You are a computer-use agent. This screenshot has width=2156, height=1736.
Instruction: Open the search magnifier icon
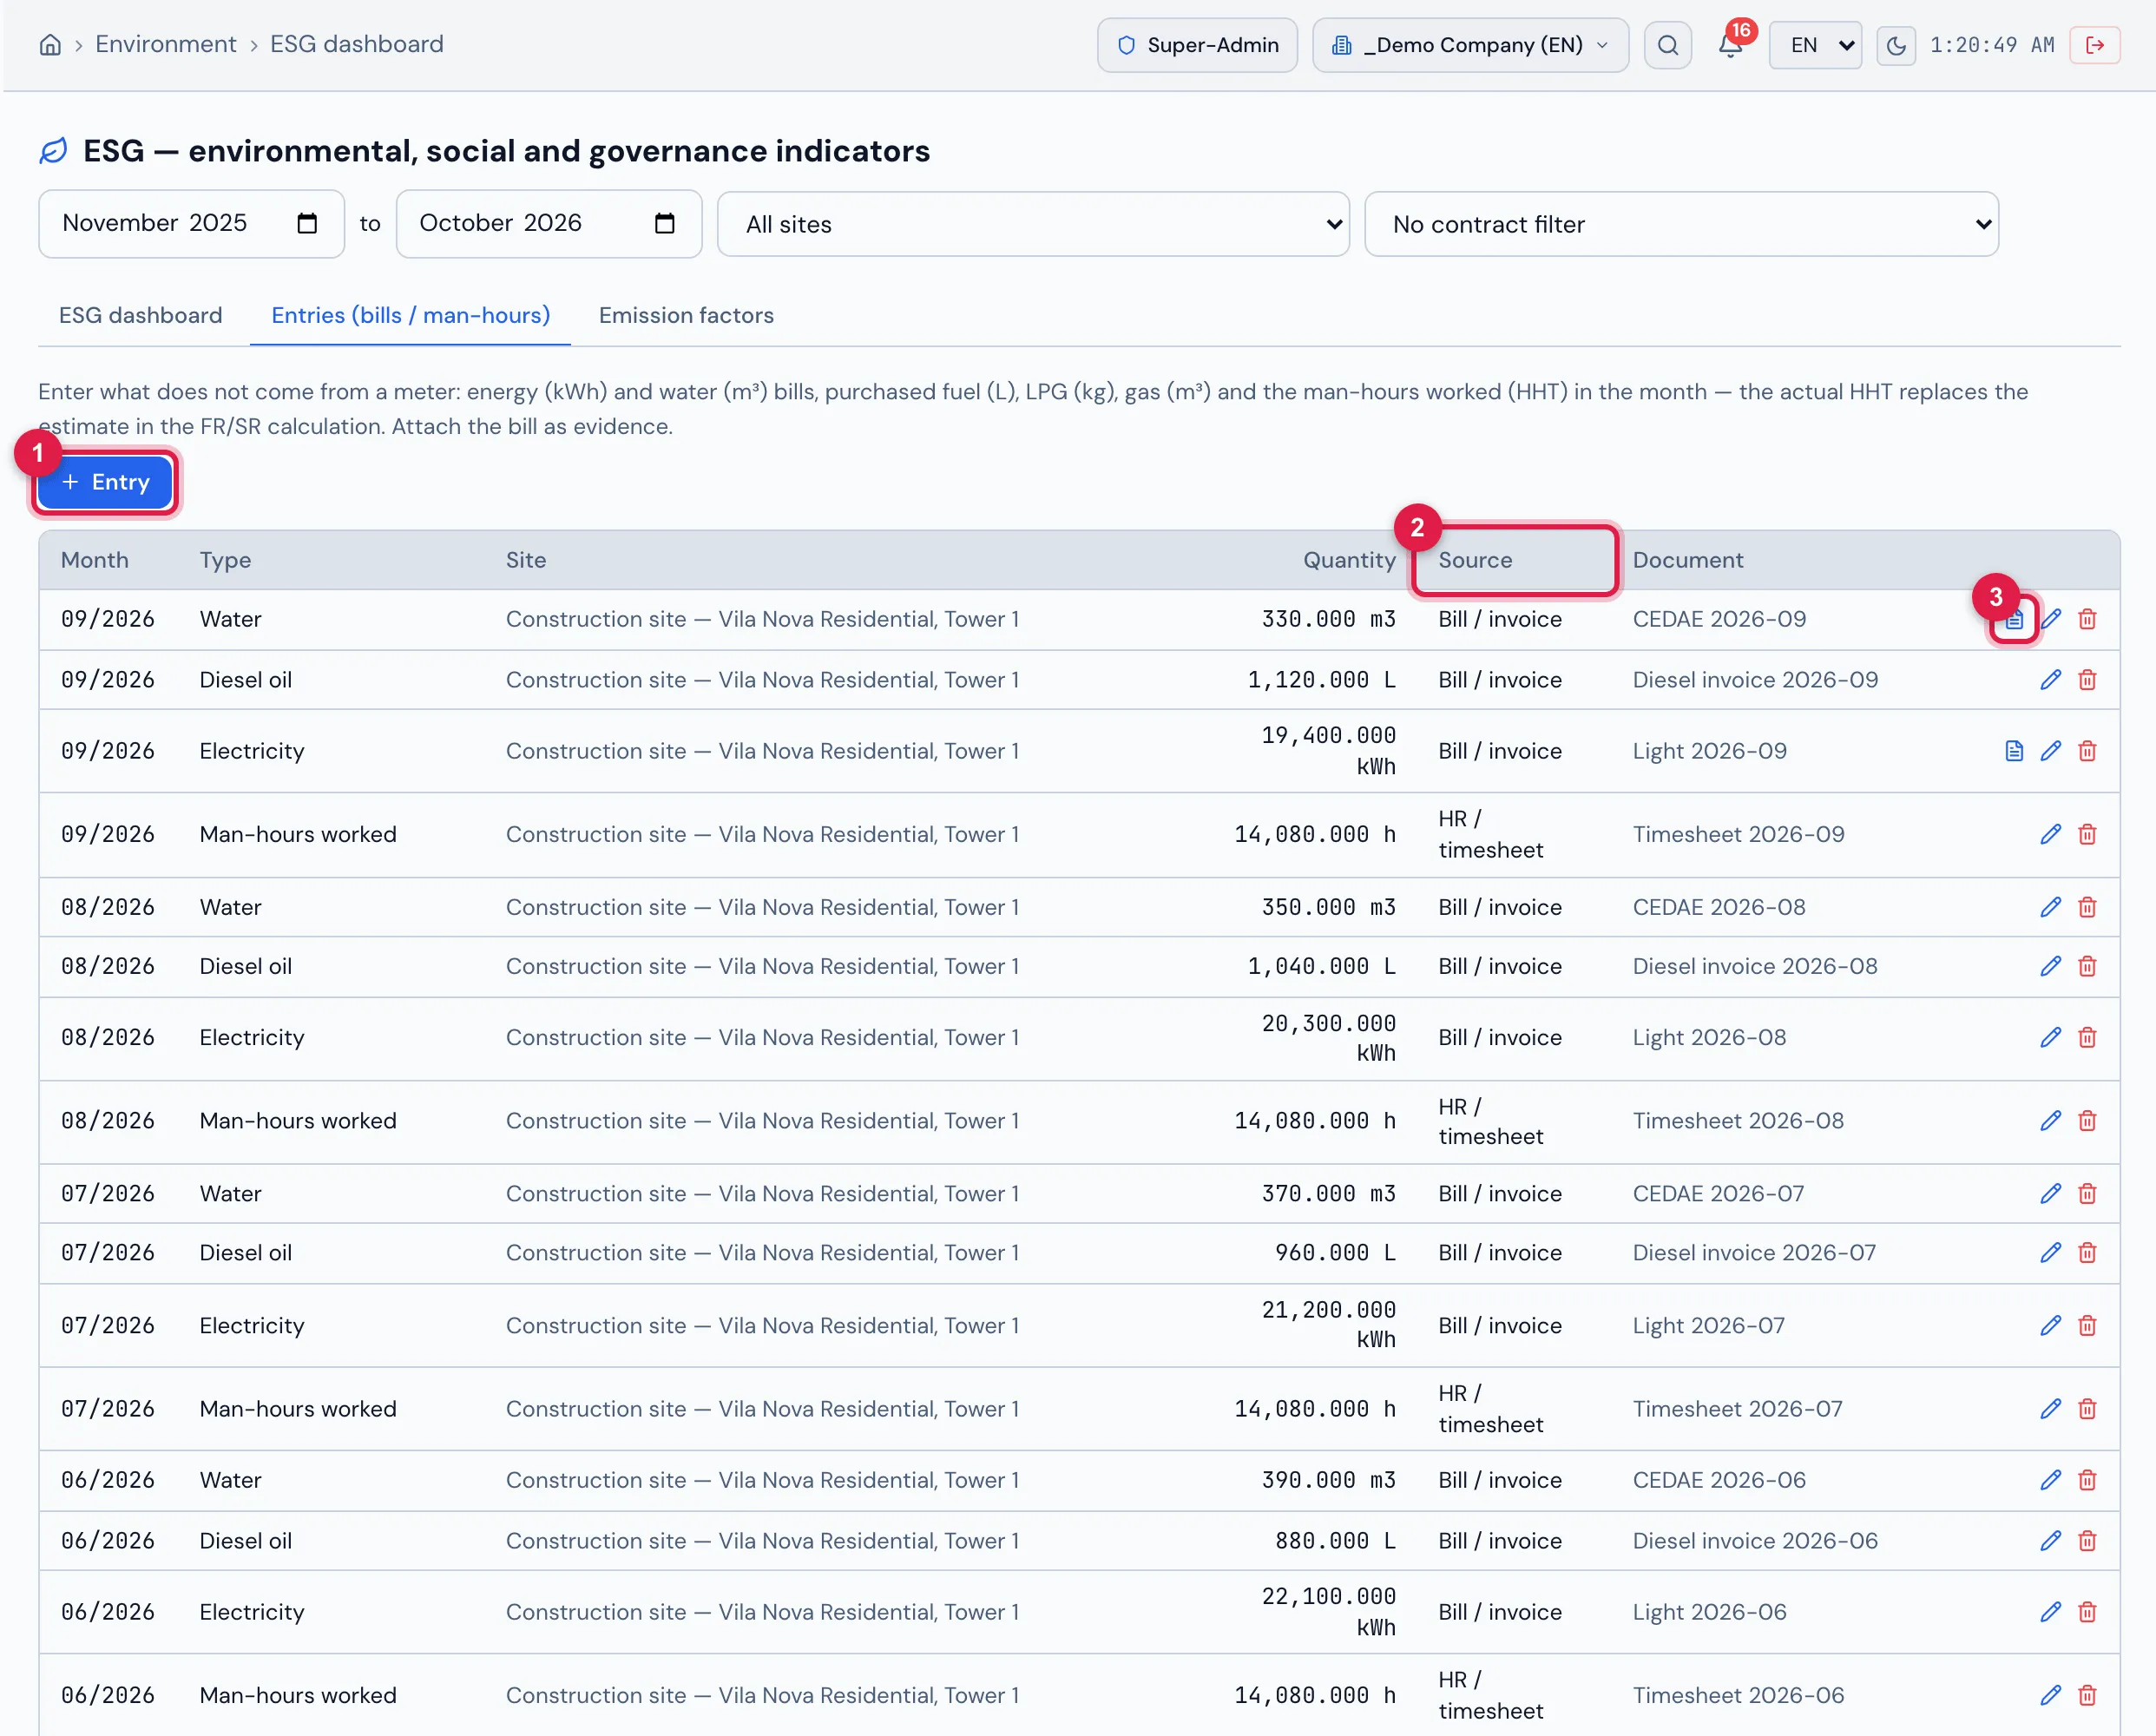(1667, 45)
